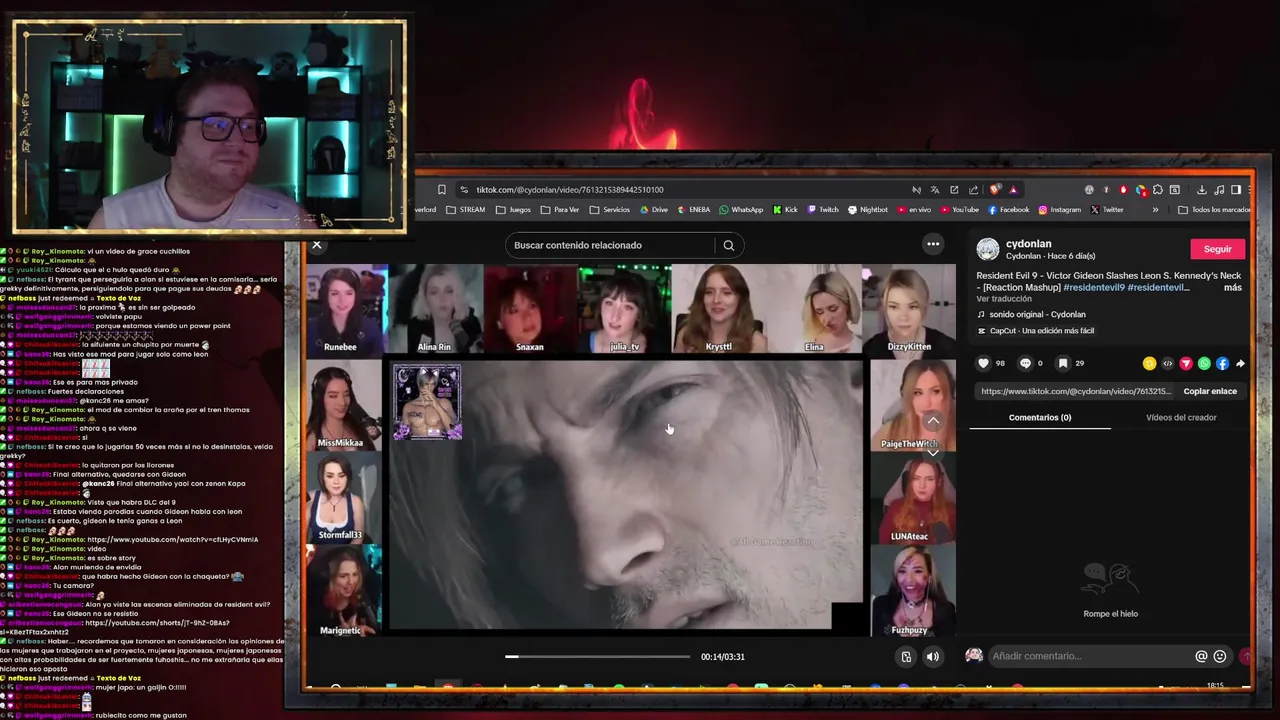Open the emoji picker icon
This screenshot has width=1280, height=720.
click(x=1220, y=656)
